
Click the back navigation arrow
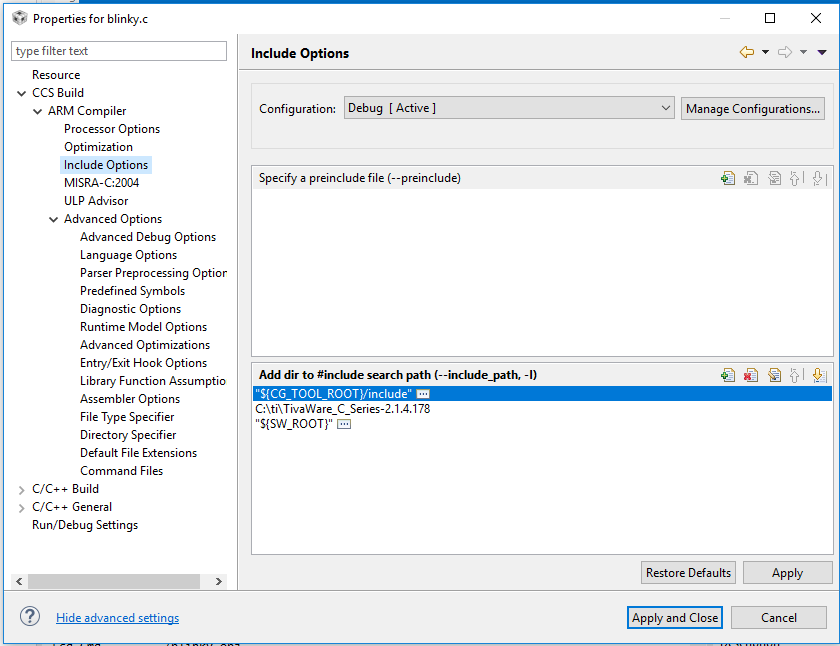749,53
